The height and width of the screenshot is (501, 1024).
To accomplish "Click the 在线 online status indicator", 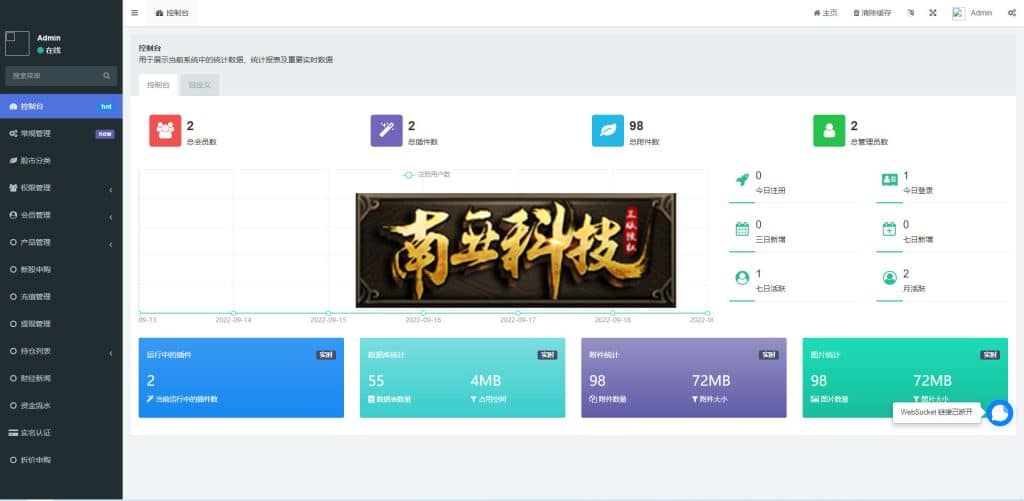I will (49, 50).
